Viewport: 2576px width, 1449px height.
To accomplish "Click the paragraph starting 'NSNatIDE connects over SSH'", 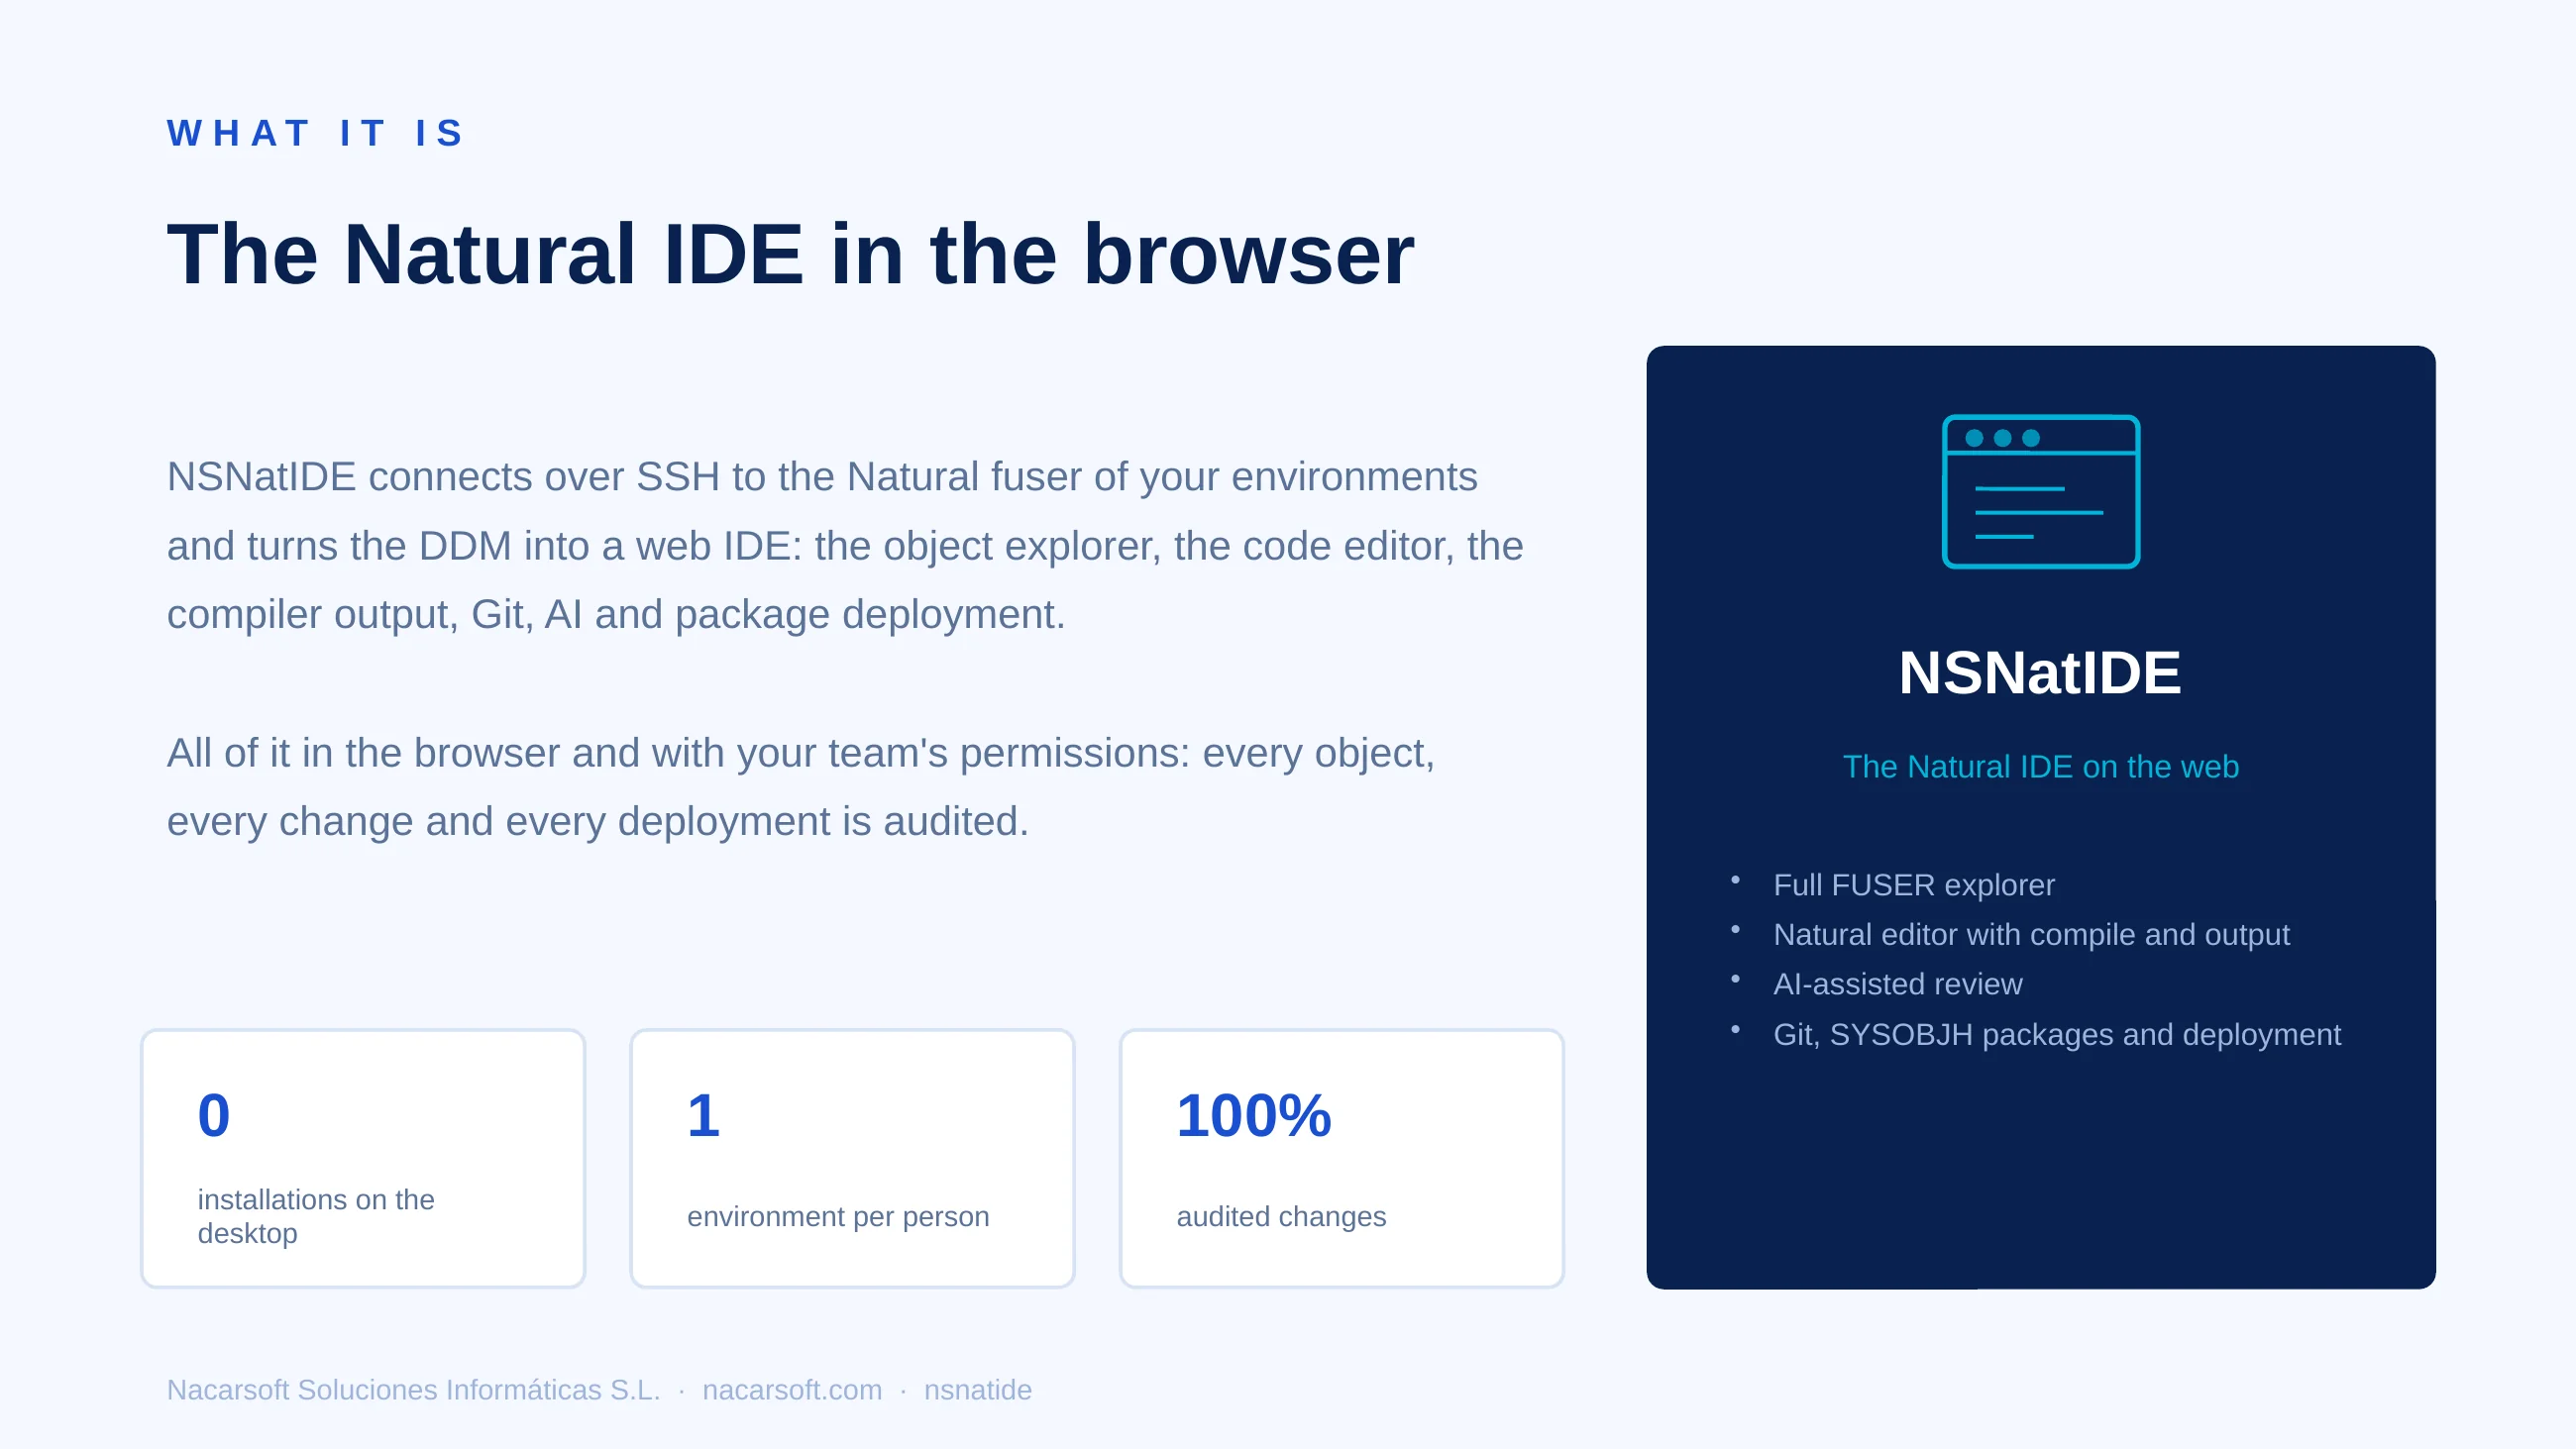I will (x=845, y=545).
